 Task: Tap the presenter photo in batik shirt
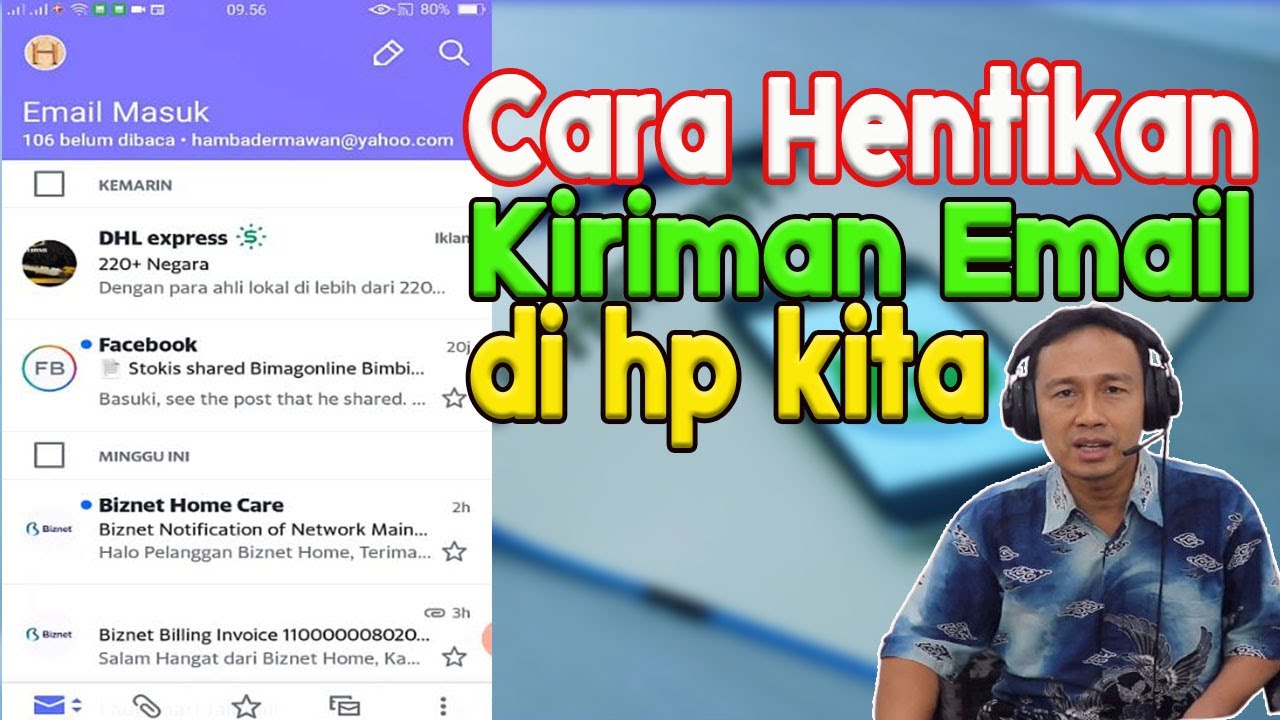pos(1080,515)
